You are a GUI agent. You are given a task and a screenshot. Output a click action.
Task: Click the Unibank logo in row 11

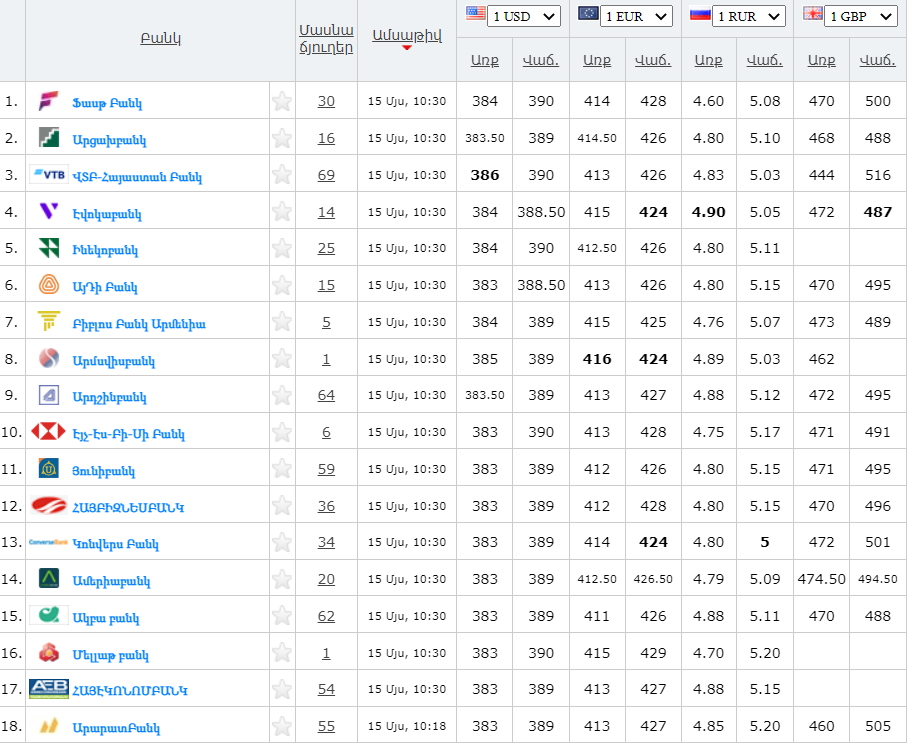[x=49, y=469]
